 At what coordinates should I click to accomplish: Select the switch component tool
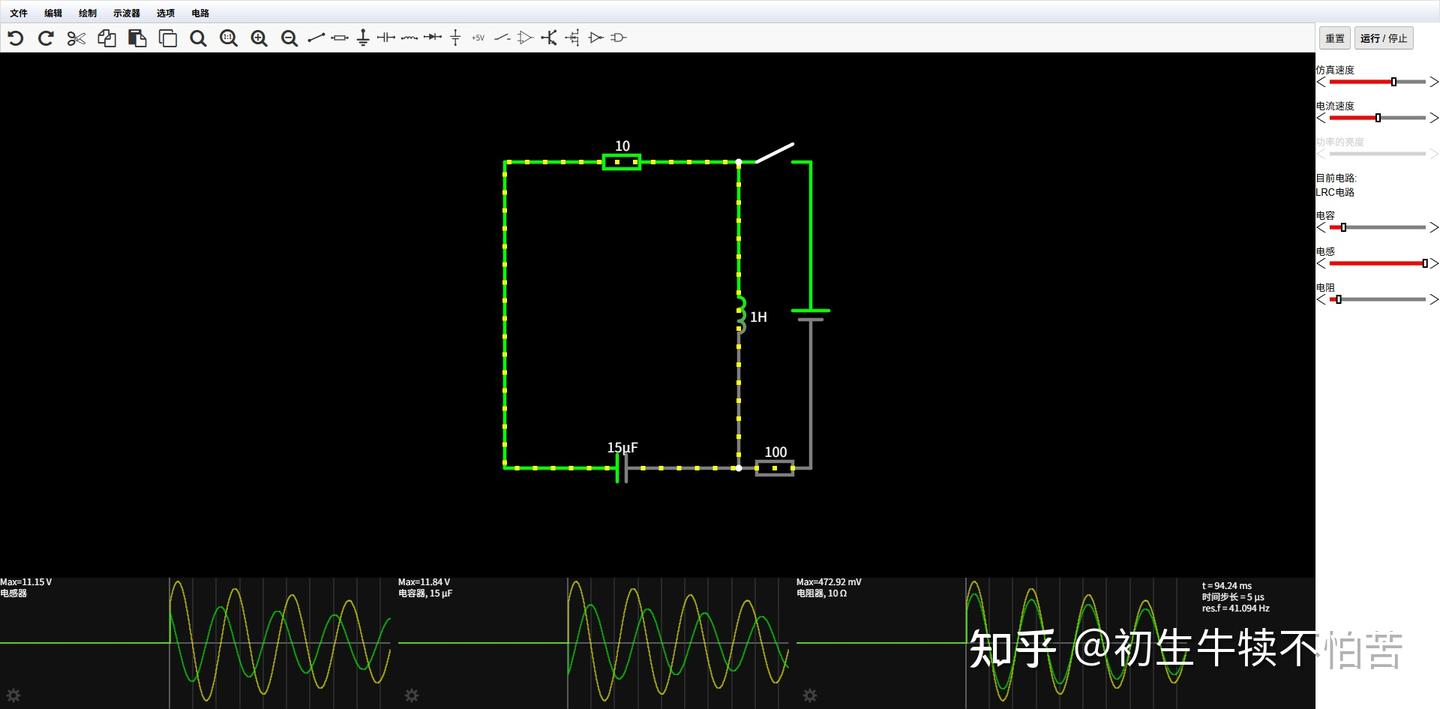click(x=502, y=38)
